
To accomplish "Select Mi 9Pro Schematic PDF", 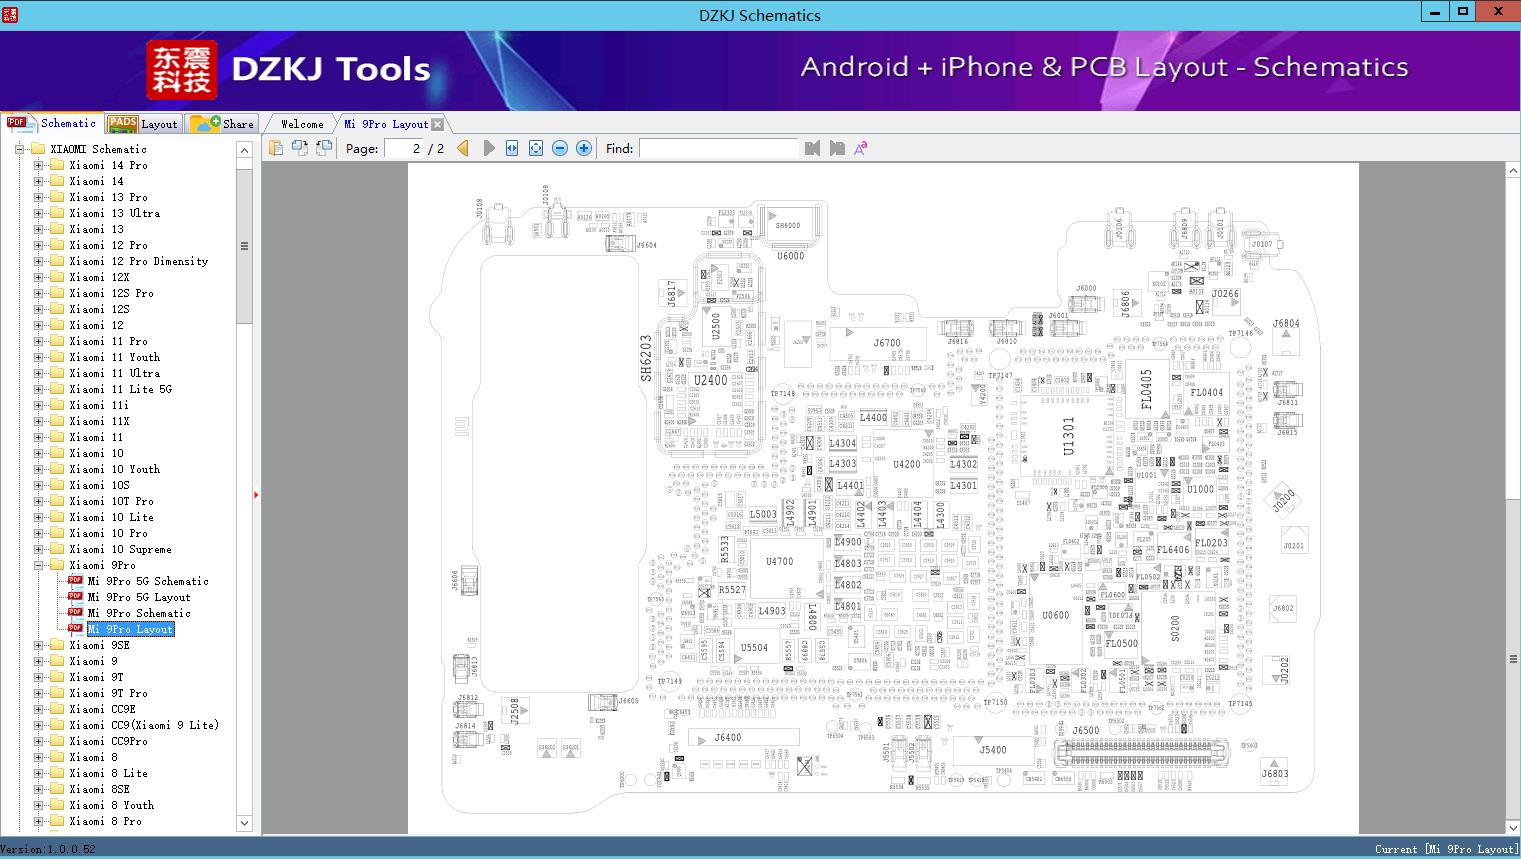I will [x=138, y=613].
